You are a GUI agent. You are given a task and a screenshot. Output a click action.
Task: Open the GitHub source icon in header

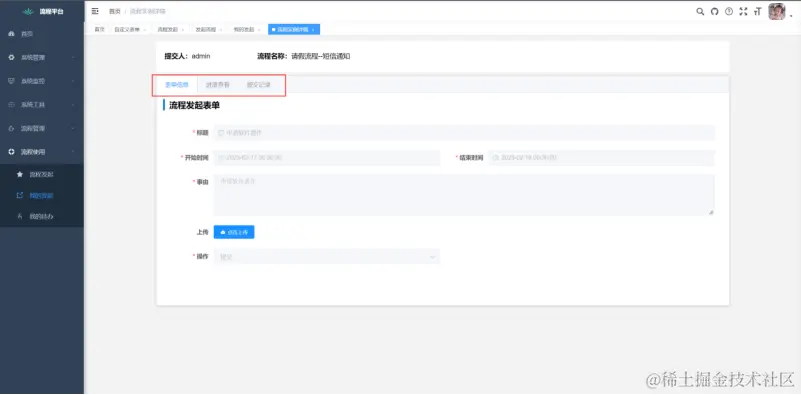715,11
